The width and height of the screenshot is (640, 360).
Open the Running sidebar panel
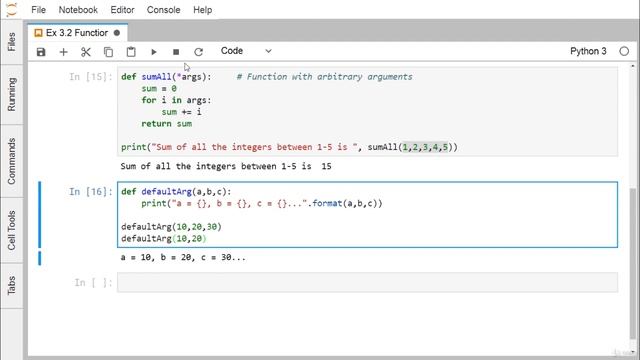click(x=11, y=94)
